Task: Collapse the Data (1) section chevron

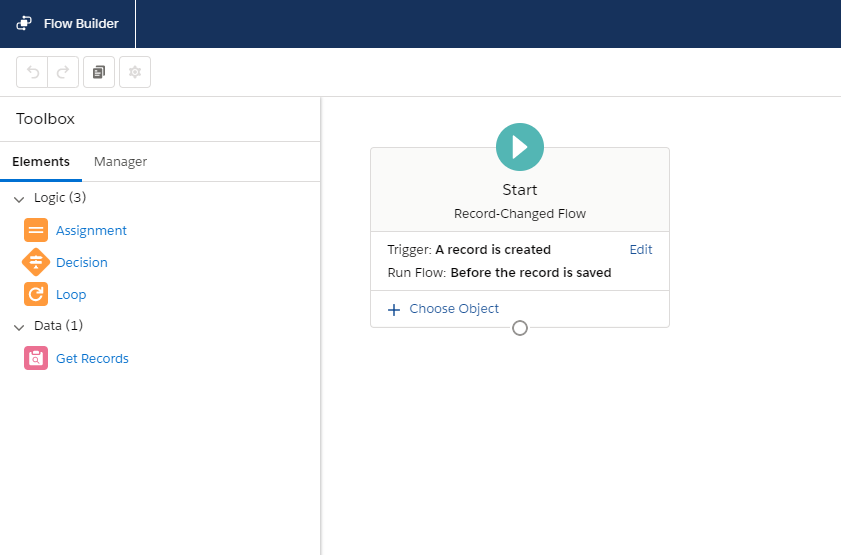Action: click(x=19, y=327)
